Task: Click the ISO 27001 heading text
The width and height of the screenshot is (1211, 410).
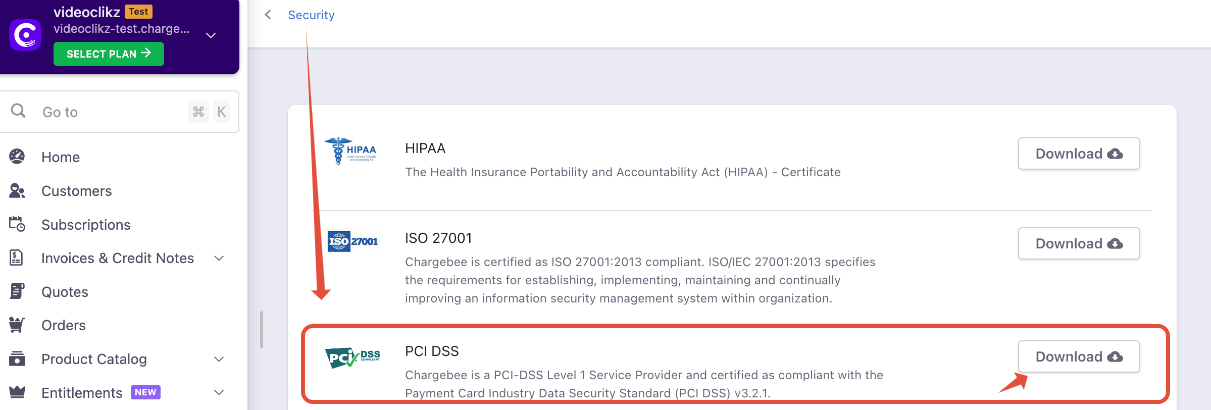Action: 438,238
